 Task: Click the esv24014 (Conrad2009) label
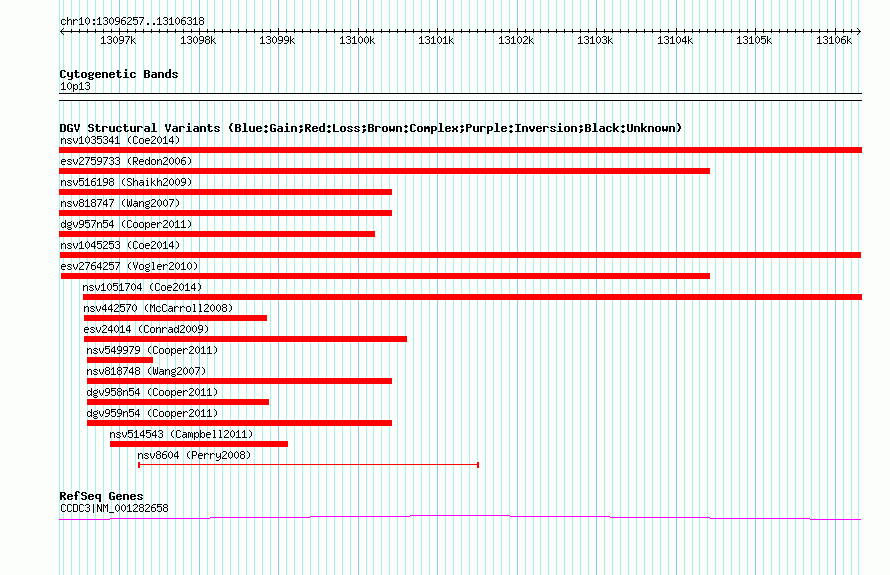[x=146, y=329]
